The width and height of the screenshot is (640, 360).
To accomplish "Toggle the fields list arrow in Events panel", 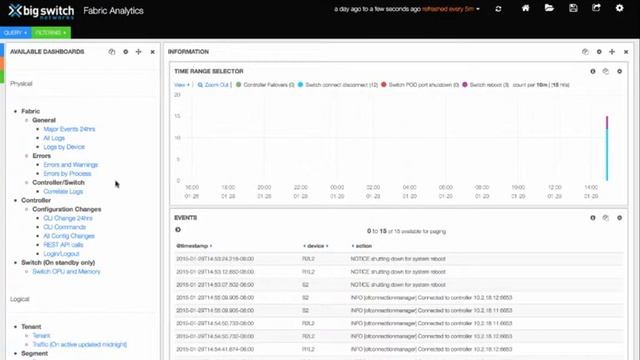I will (x=178, y=230).
